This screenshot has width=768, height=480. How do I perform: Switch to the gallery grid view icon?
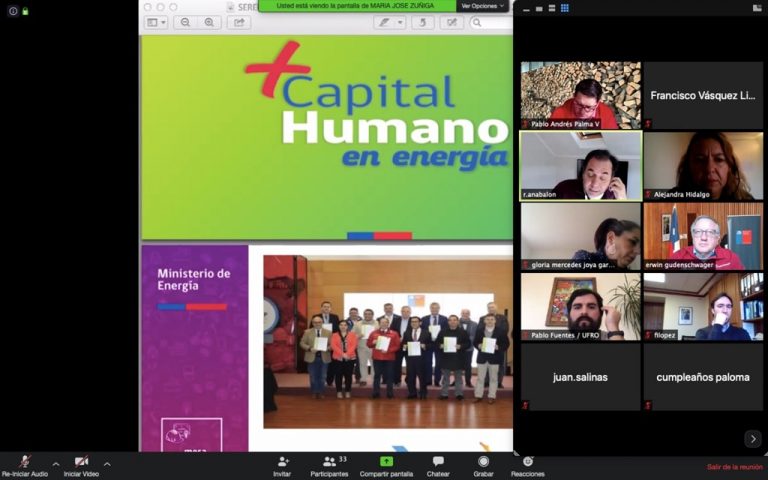(565, 8)
